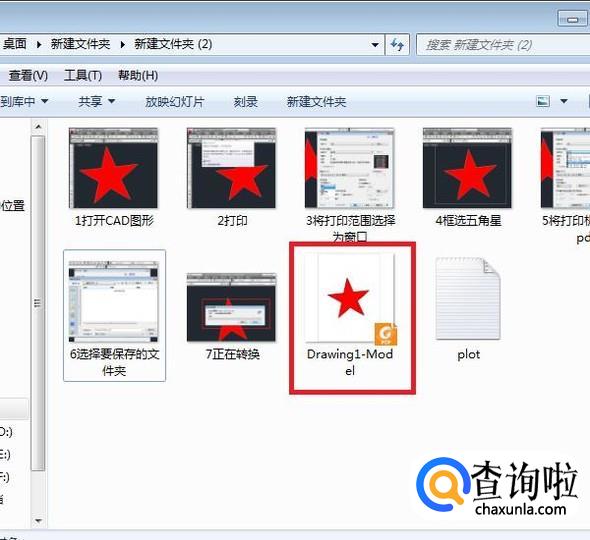Click the change view icon in toolbar

click(543, 101)
